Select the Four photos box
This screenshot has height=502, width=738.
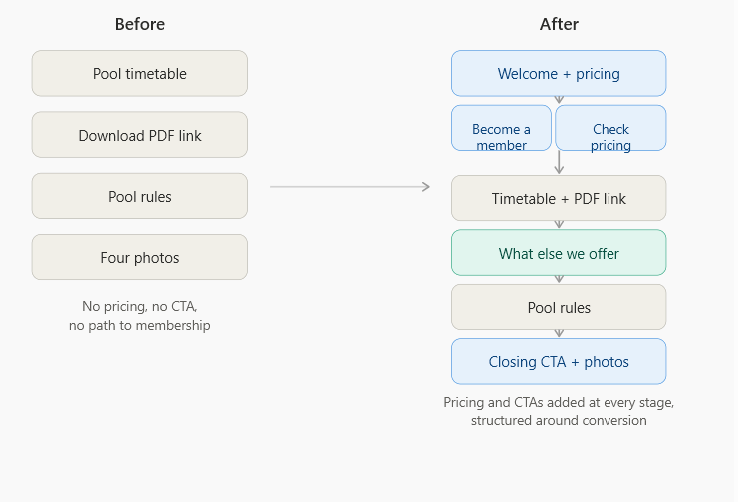[140, 257]
